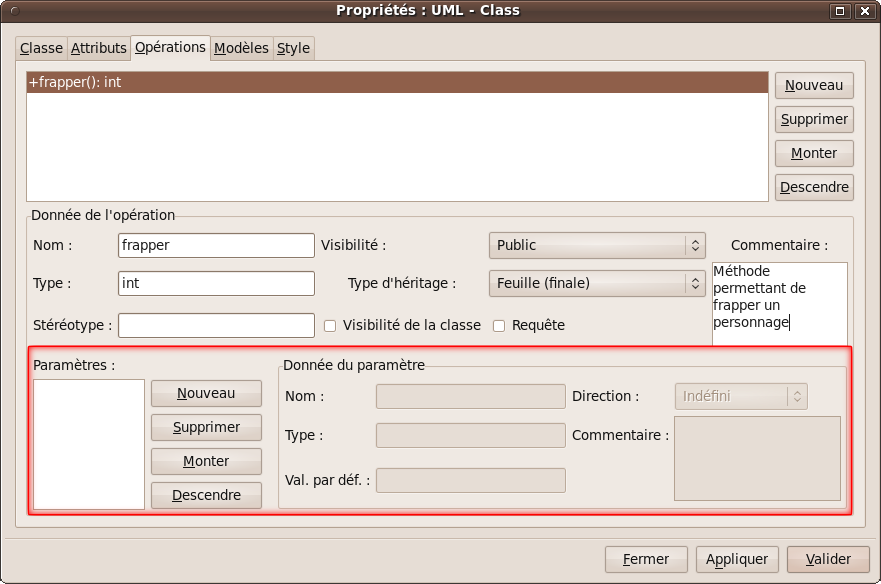Click the Type field containing int
881x584 pixels.
216,283
